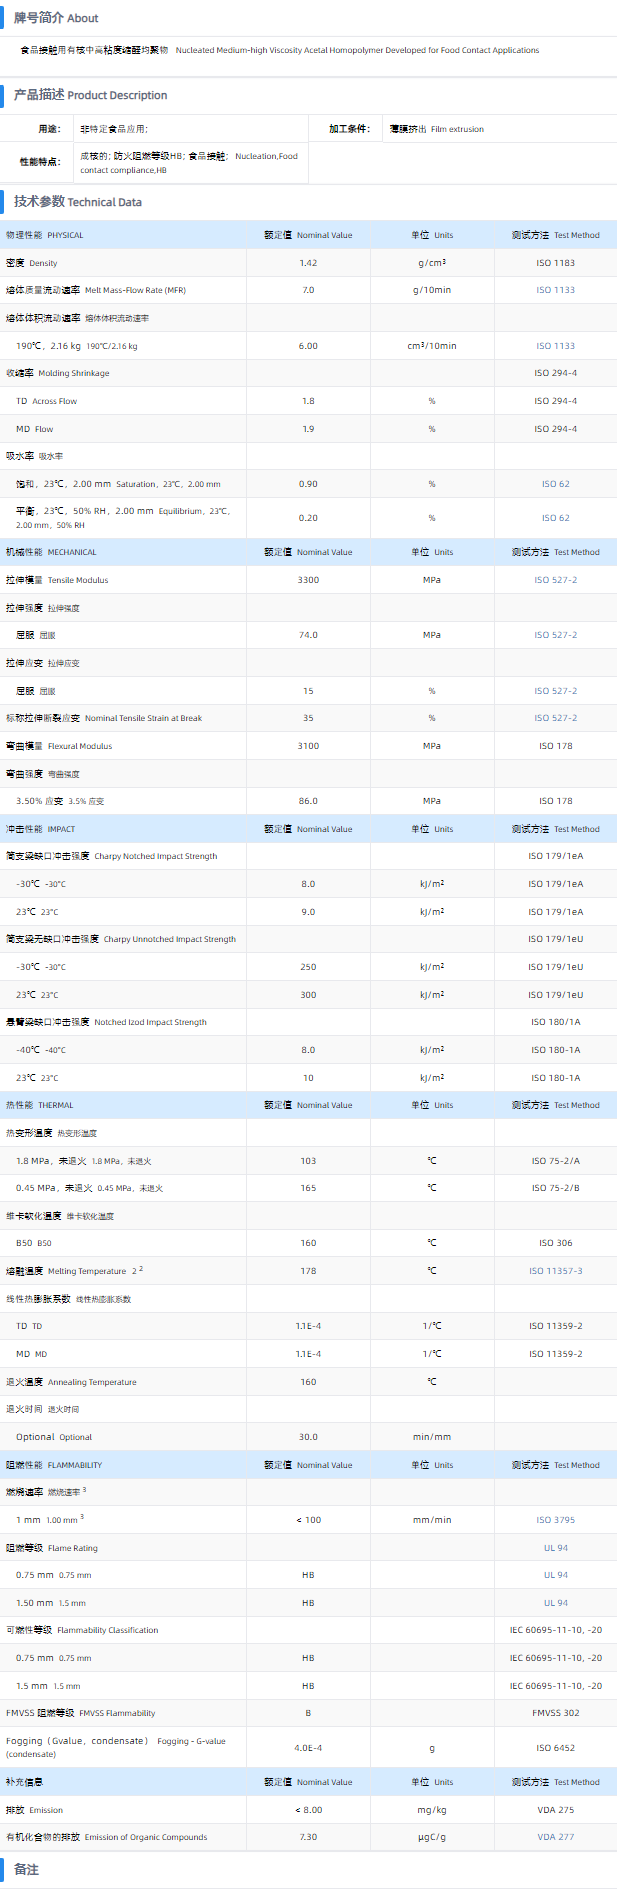Viewport: 617px width, 1896px height.
Task: Click the IMPACT table header label
Action: tap(41, 829)
